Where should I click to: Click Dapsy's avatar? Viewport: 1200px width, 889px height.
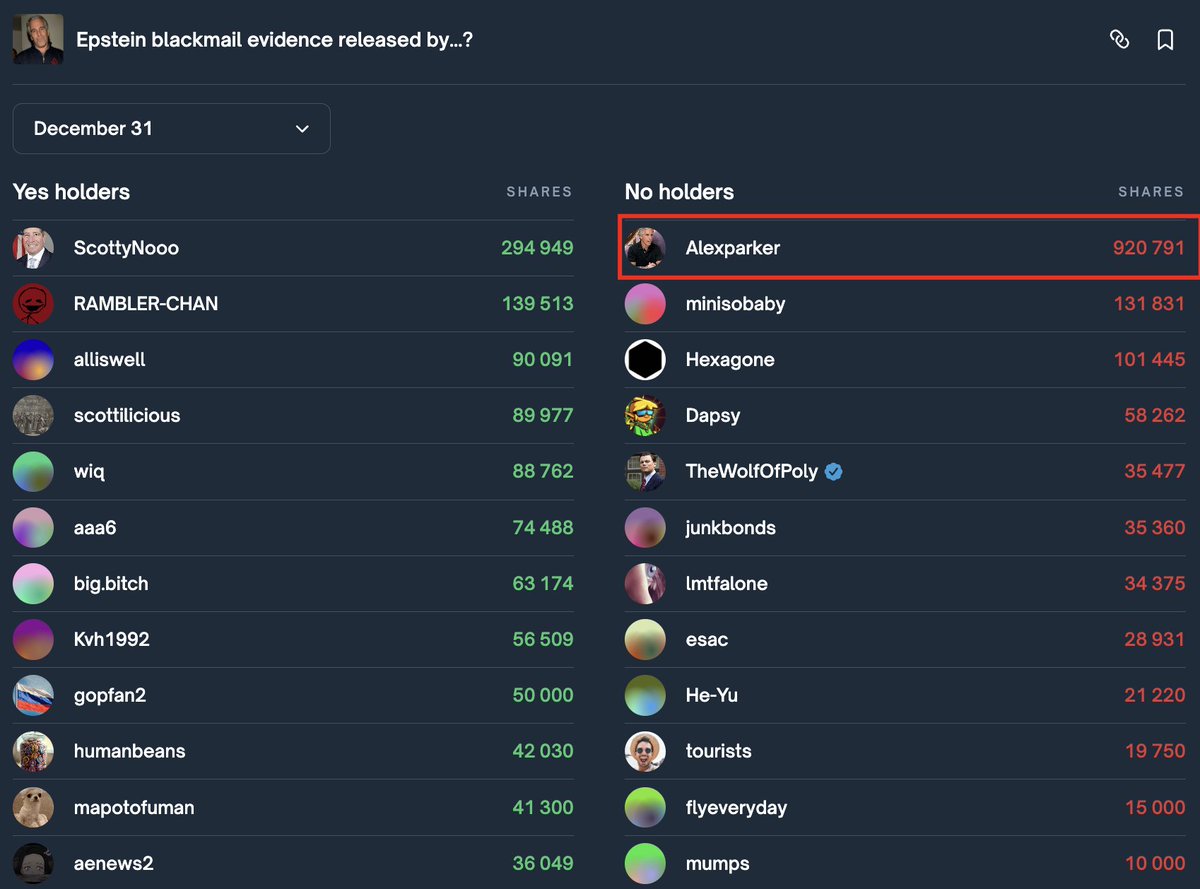pos(645,416)
